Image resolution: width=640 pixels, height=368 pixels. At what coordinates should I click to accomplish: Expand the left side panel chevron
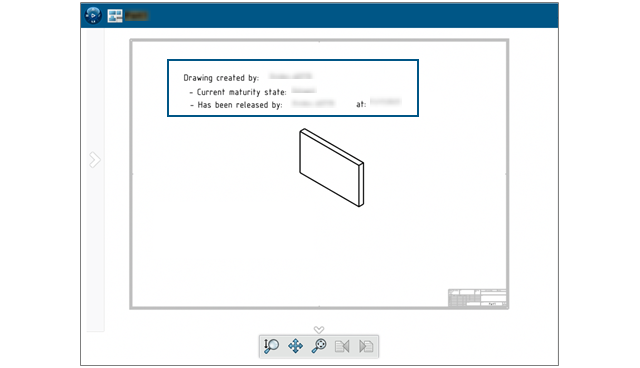(x=95, y=160)
